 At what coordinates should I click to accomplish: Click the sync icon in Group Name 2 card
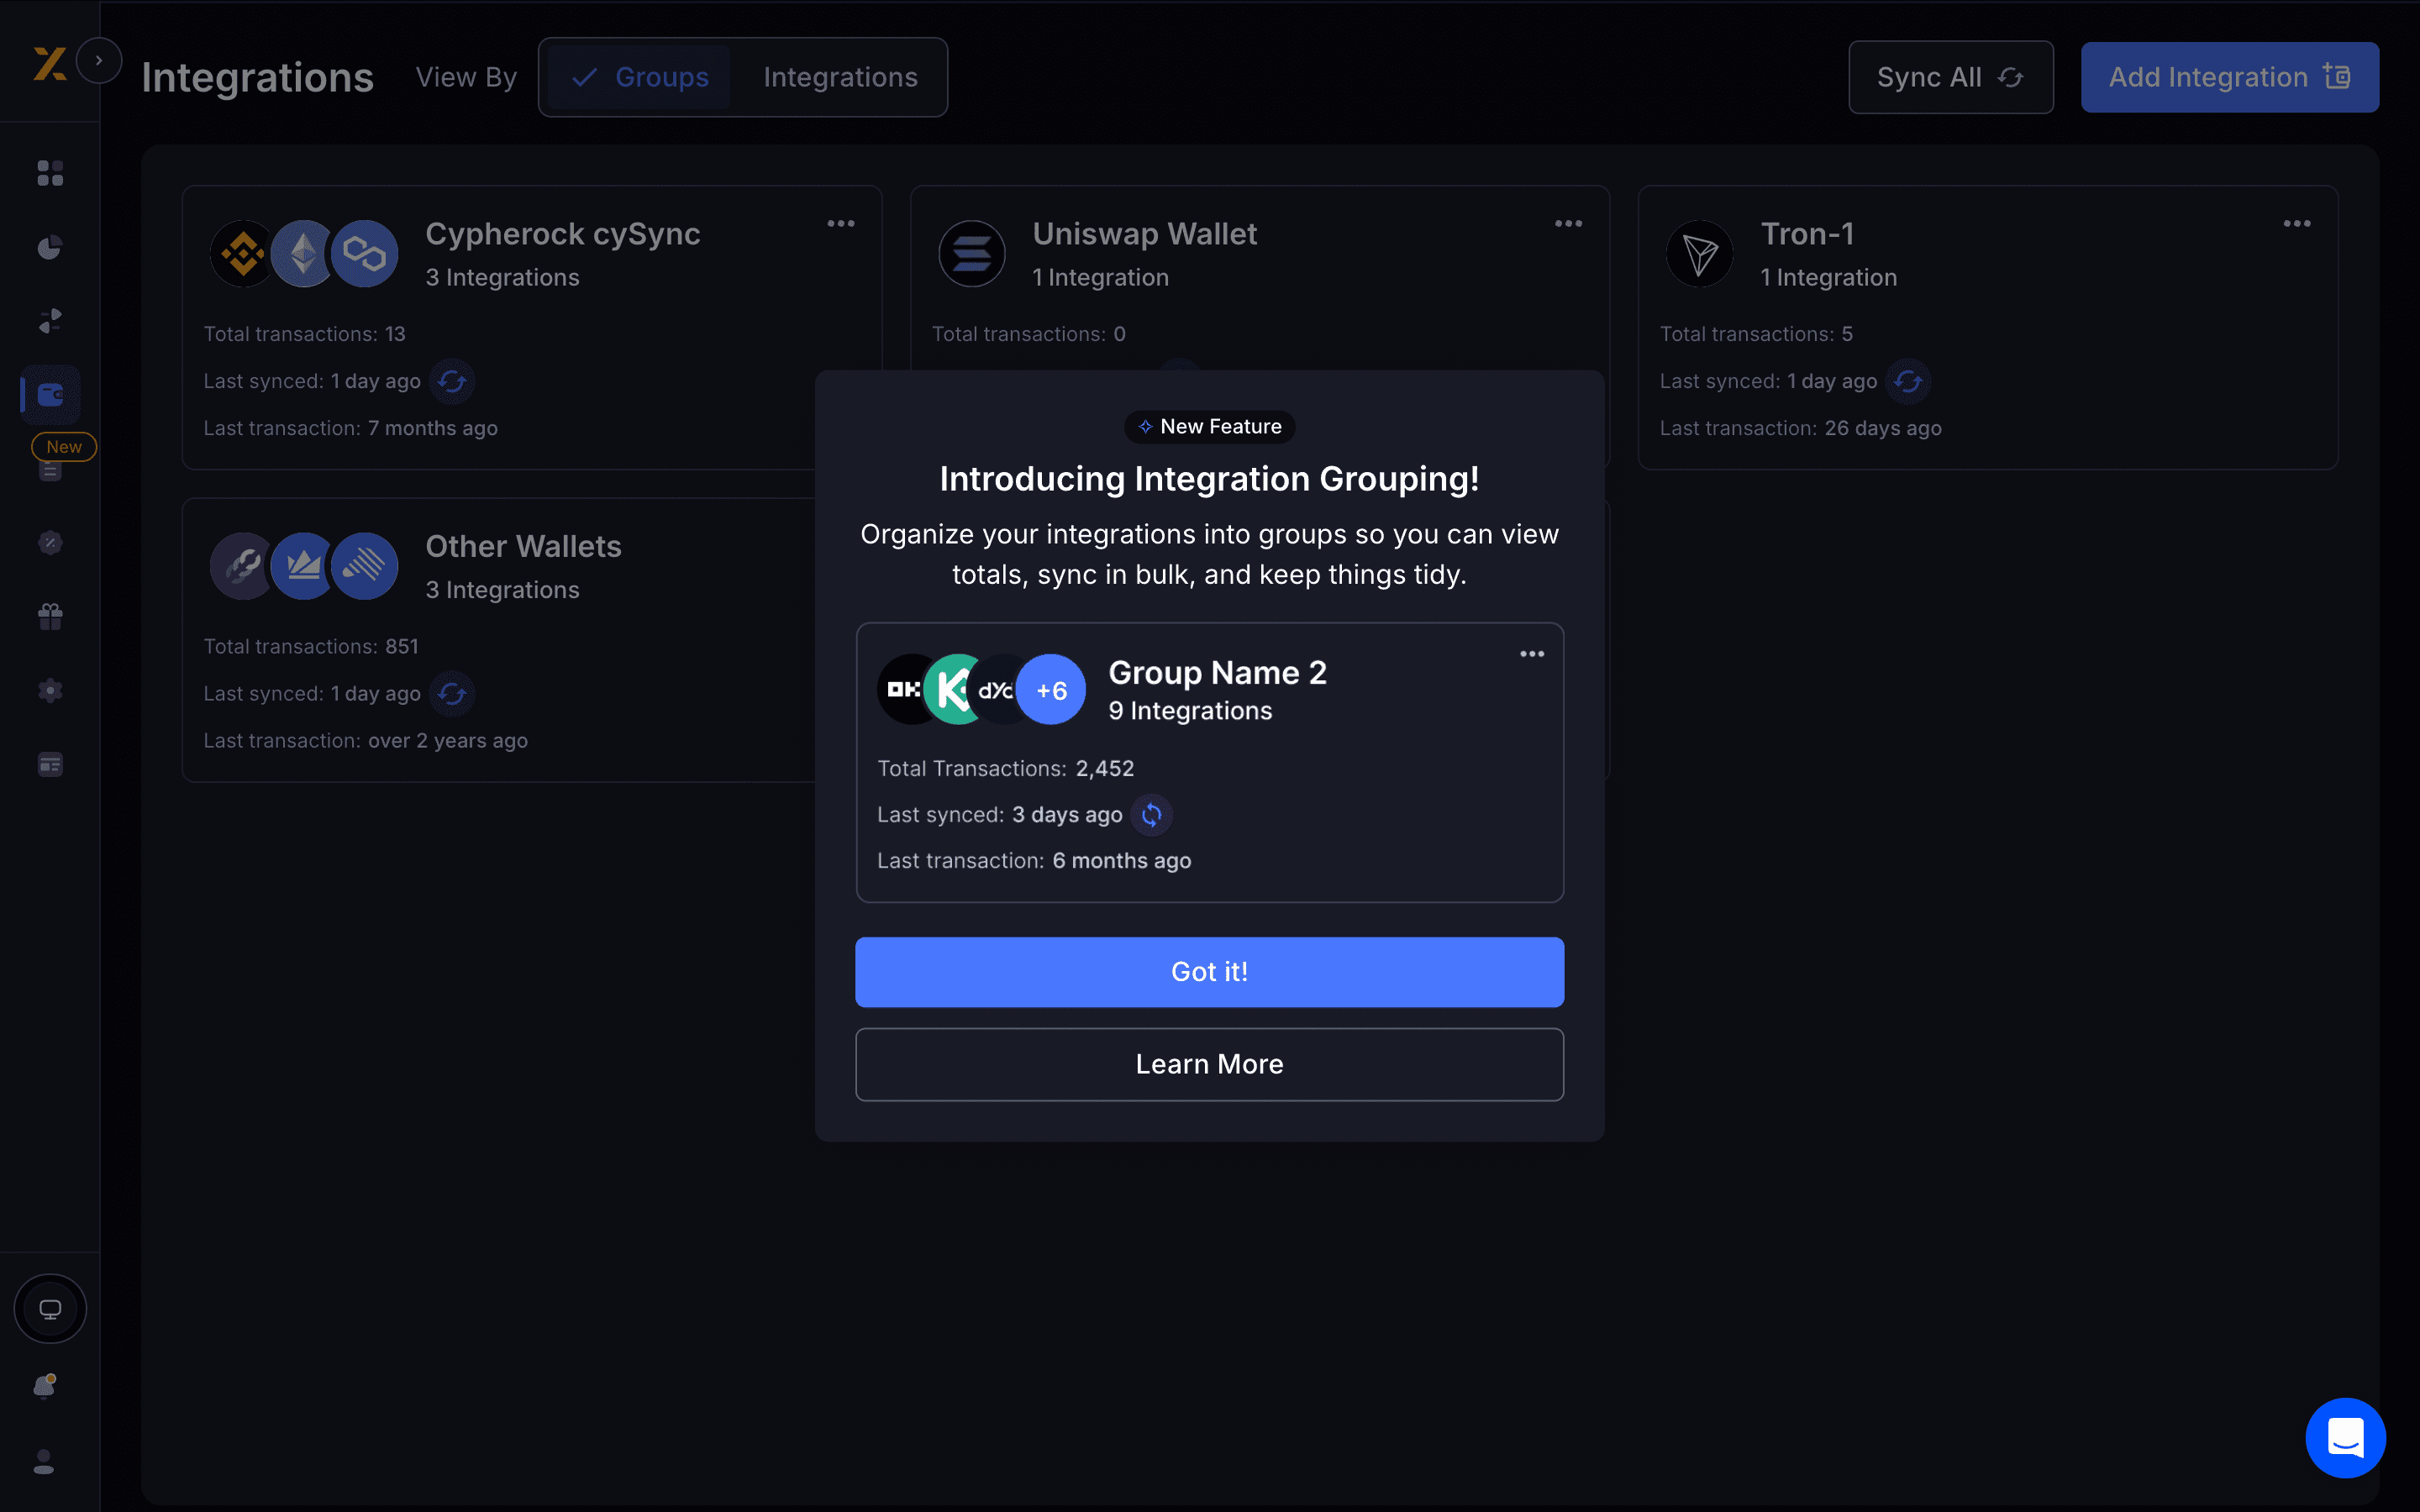click(x=1151, y=815)
